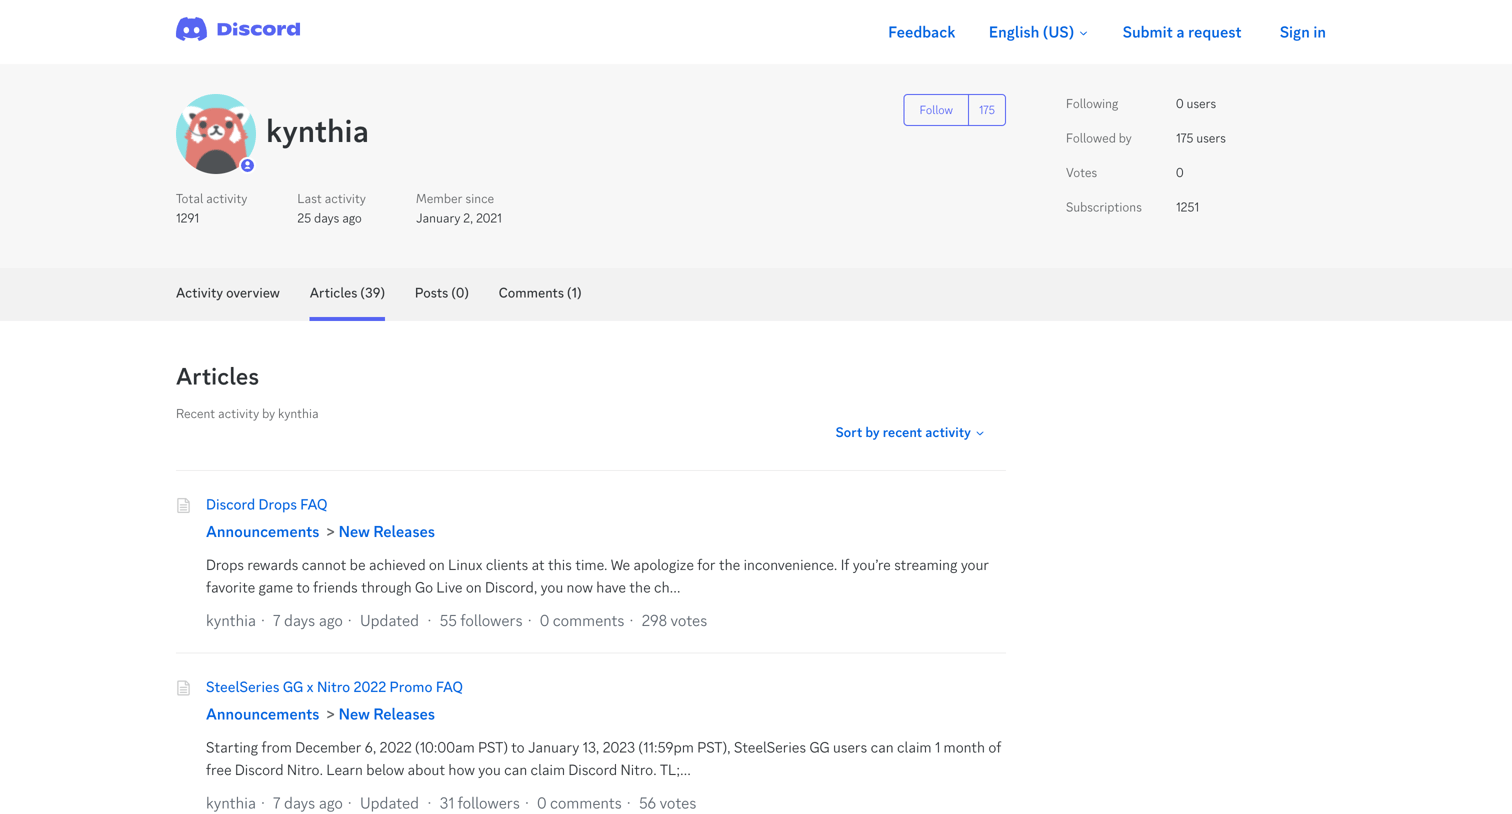
Task: Click the document icon beside SteelSeries GG article
Action: pyautogui.click(x=183, y=688)
